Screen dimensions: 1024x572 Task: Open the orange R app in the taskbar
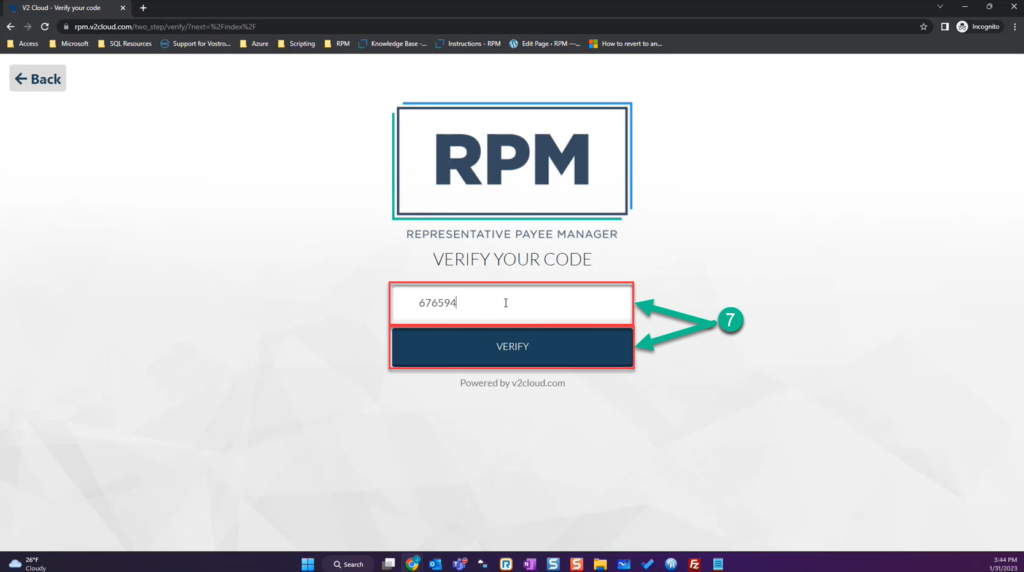point(506,564)
